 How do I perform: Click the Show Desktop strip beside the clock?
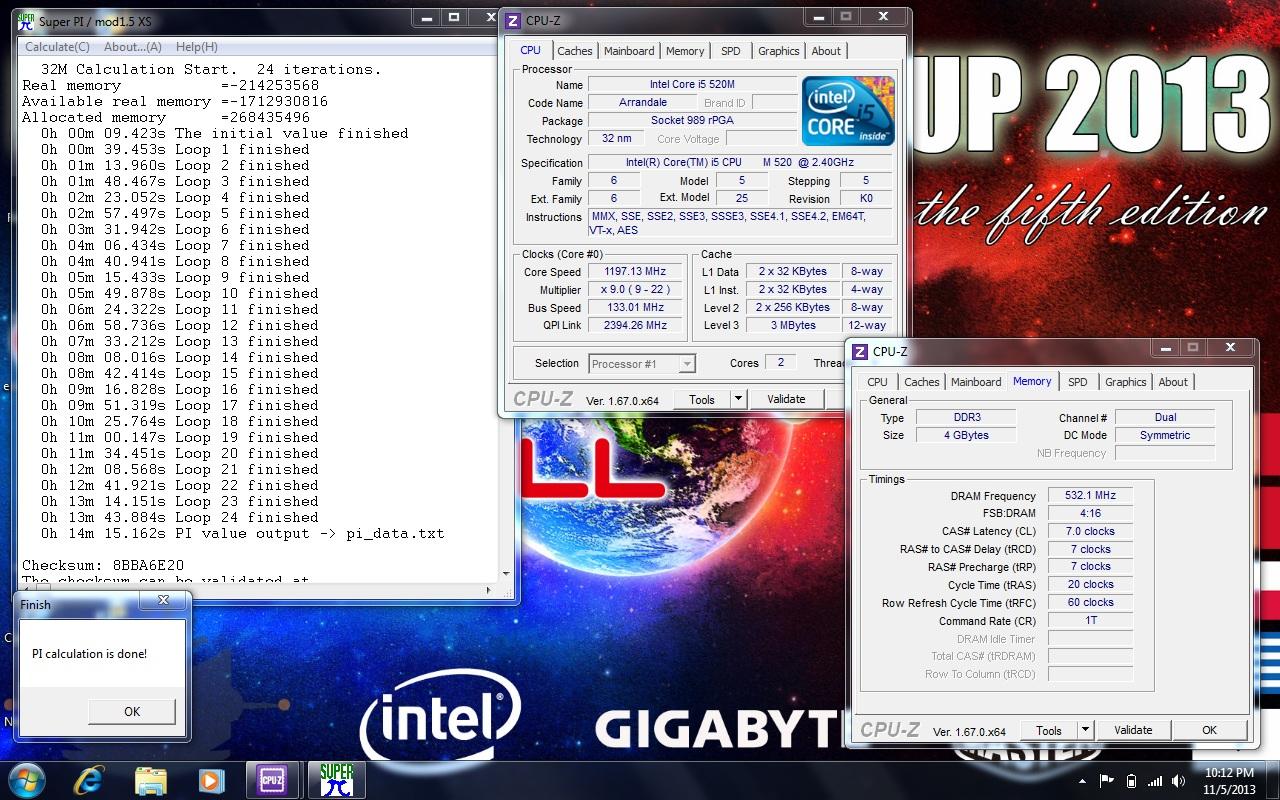pyautogui.click(x=1273, y=780)
